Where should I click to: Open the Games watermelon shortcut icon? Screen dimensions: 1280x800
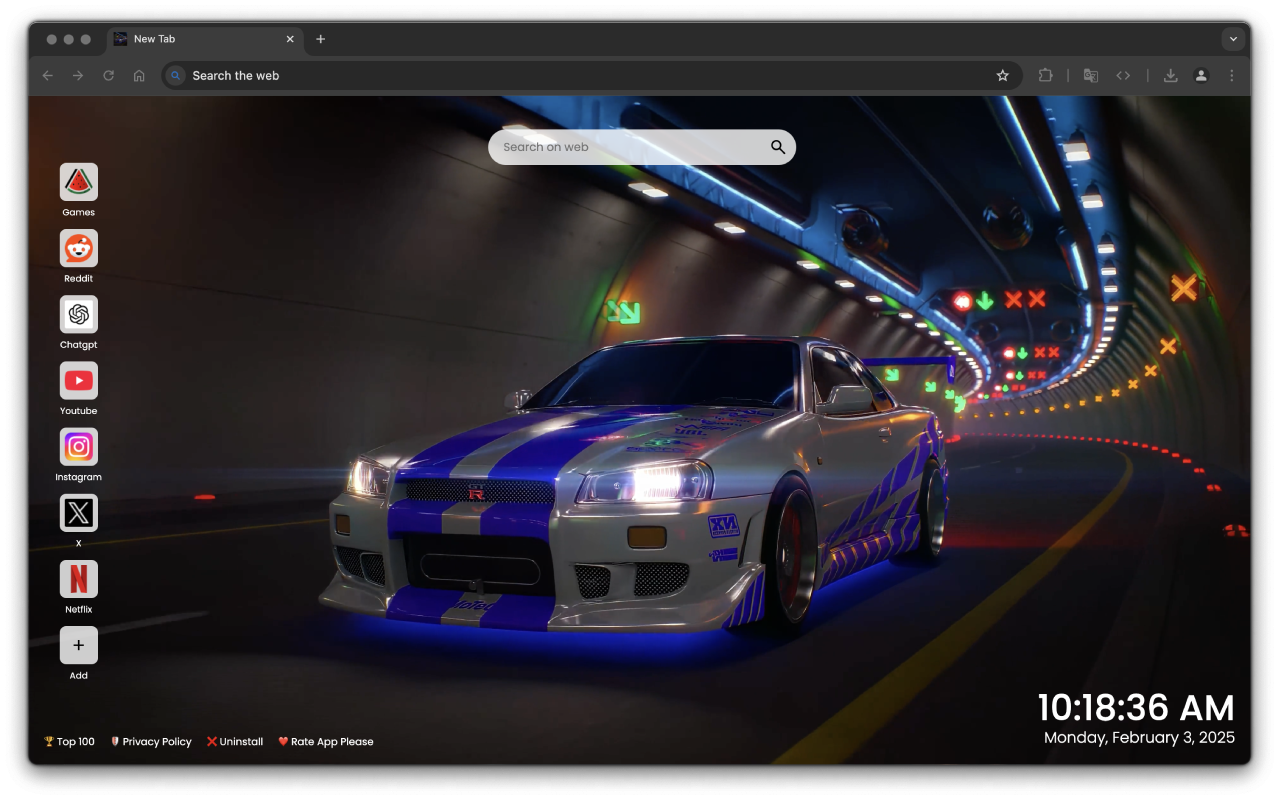79,182
